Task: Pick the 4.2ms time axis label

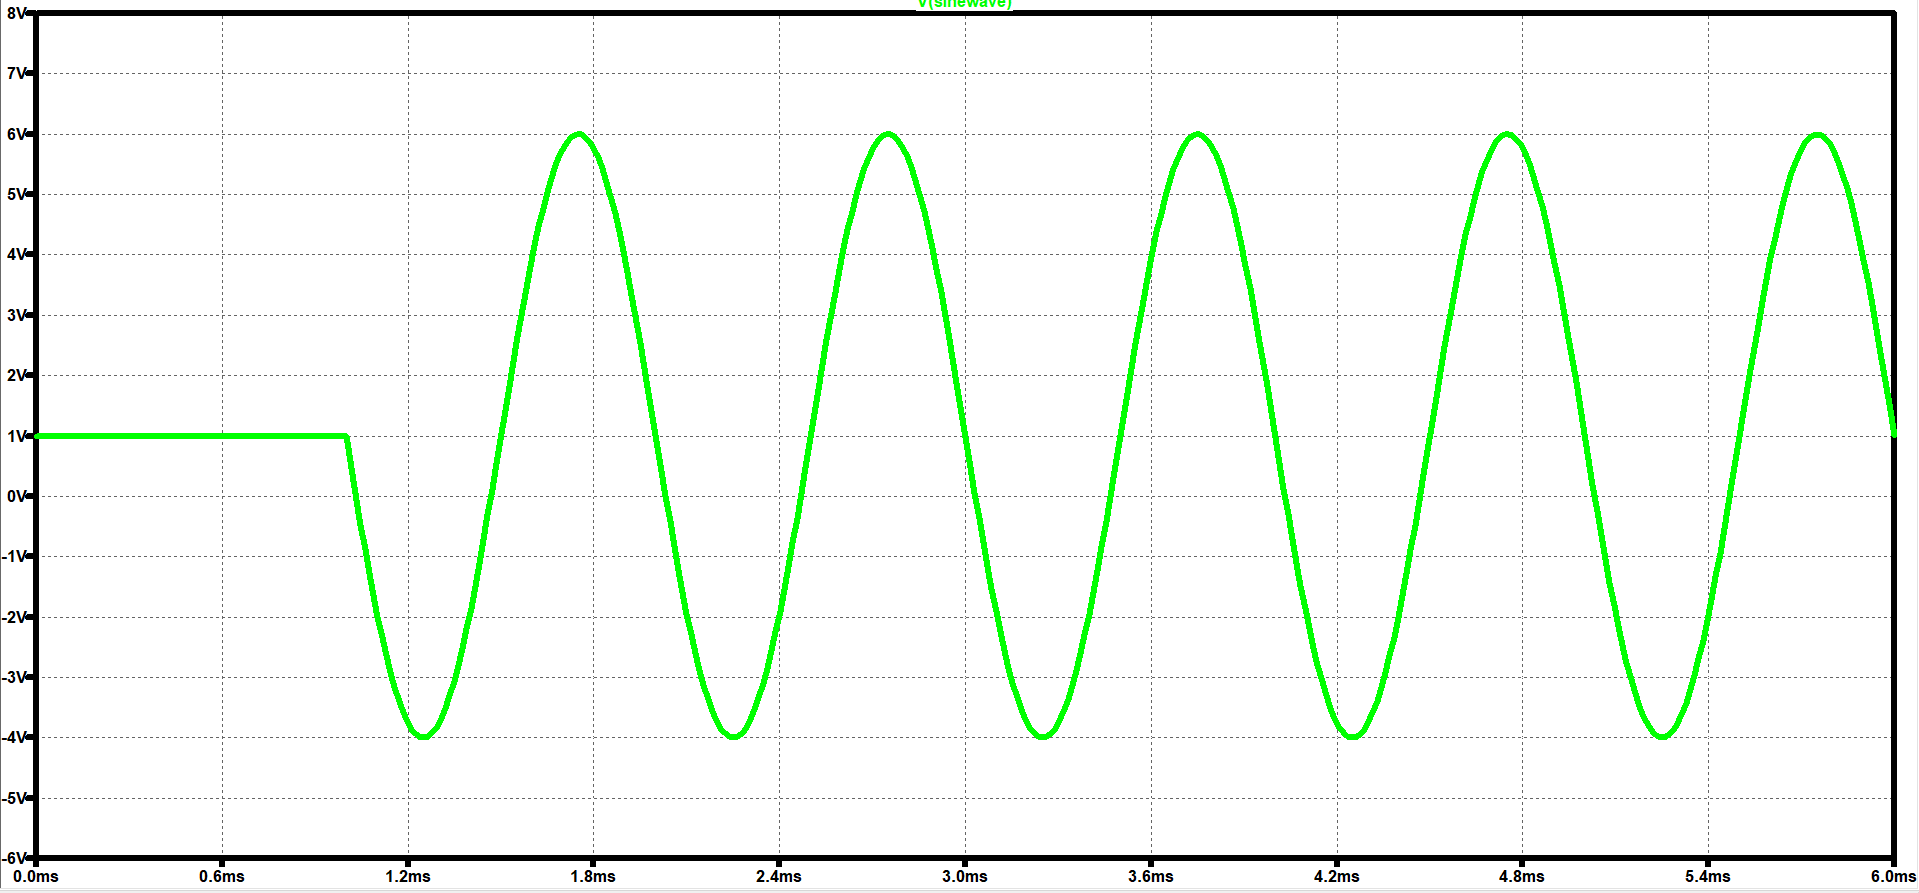Action: [x=1337, y=877]
